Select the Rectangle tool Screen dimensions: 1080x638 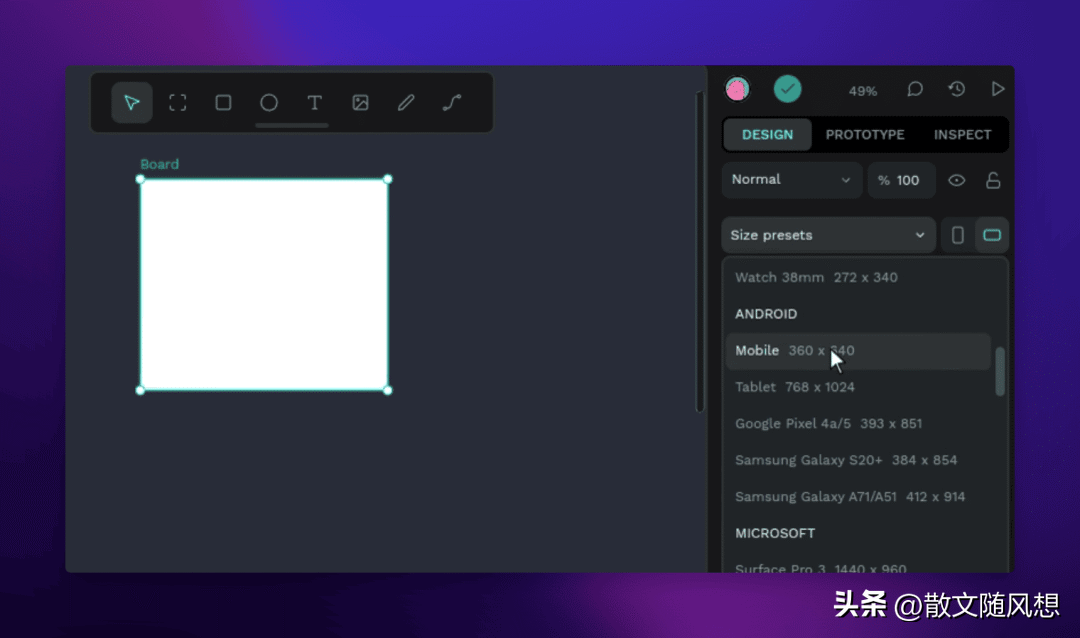point(223,103)
